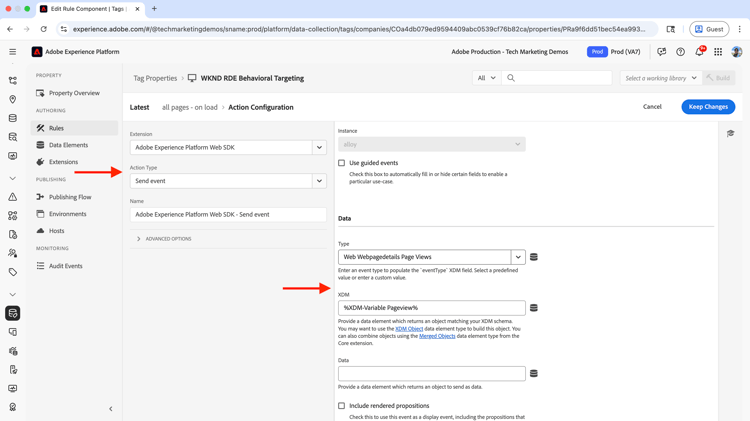This screenshot has width=750, height=421.
Task: Open the XDM Object link
Action: 409,329
